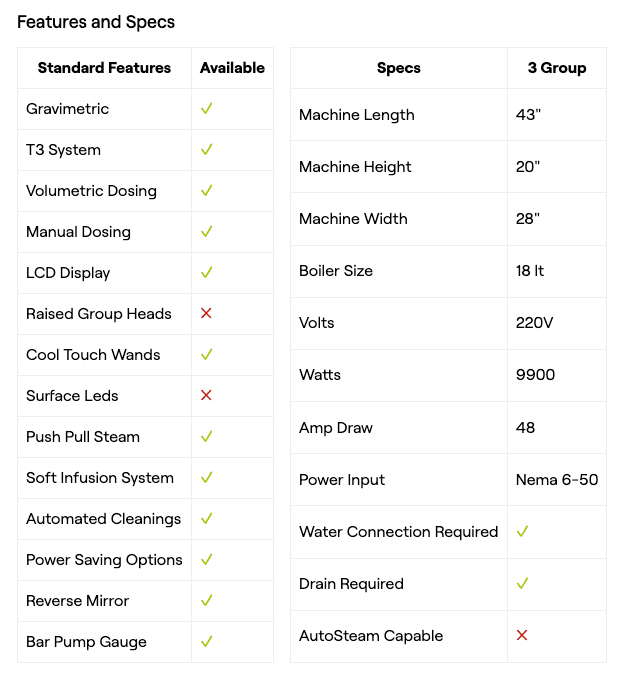This screenshot has width=630, height=679.
Task: Click the Nema 6-50 power input value
Action: [556, 480]
